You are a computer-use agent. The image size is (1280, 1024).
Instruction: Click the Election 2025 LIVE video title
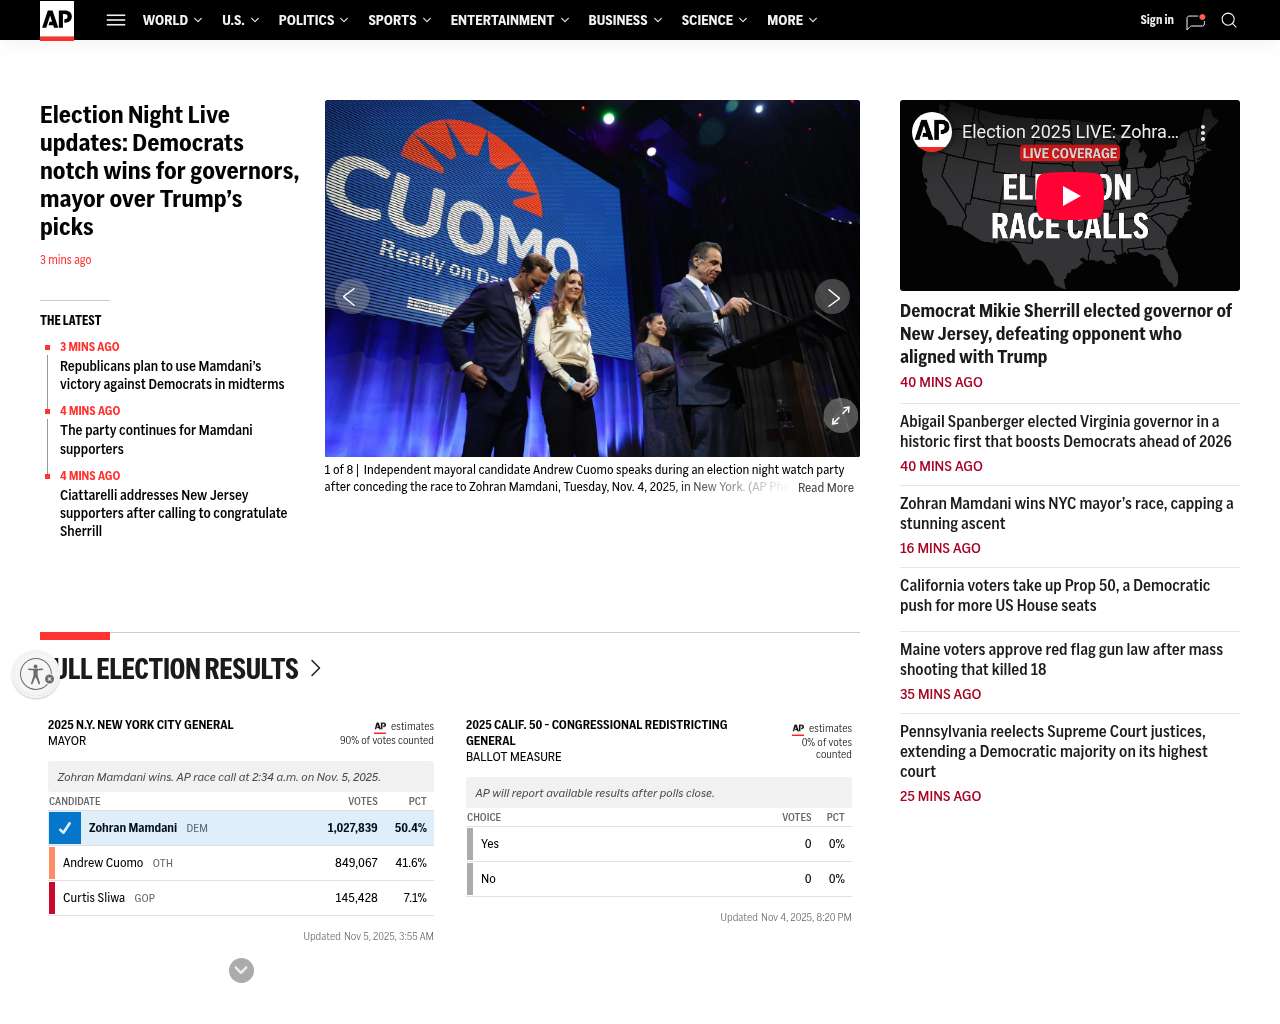1070,132
